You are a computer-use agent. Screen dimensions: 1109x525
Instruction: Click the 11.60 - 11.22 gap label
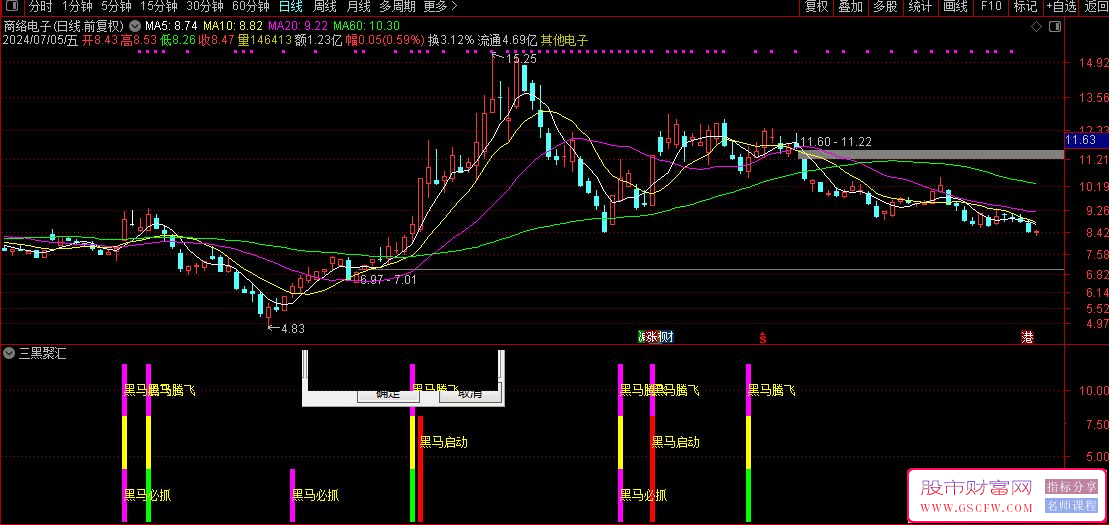point(835,143)
